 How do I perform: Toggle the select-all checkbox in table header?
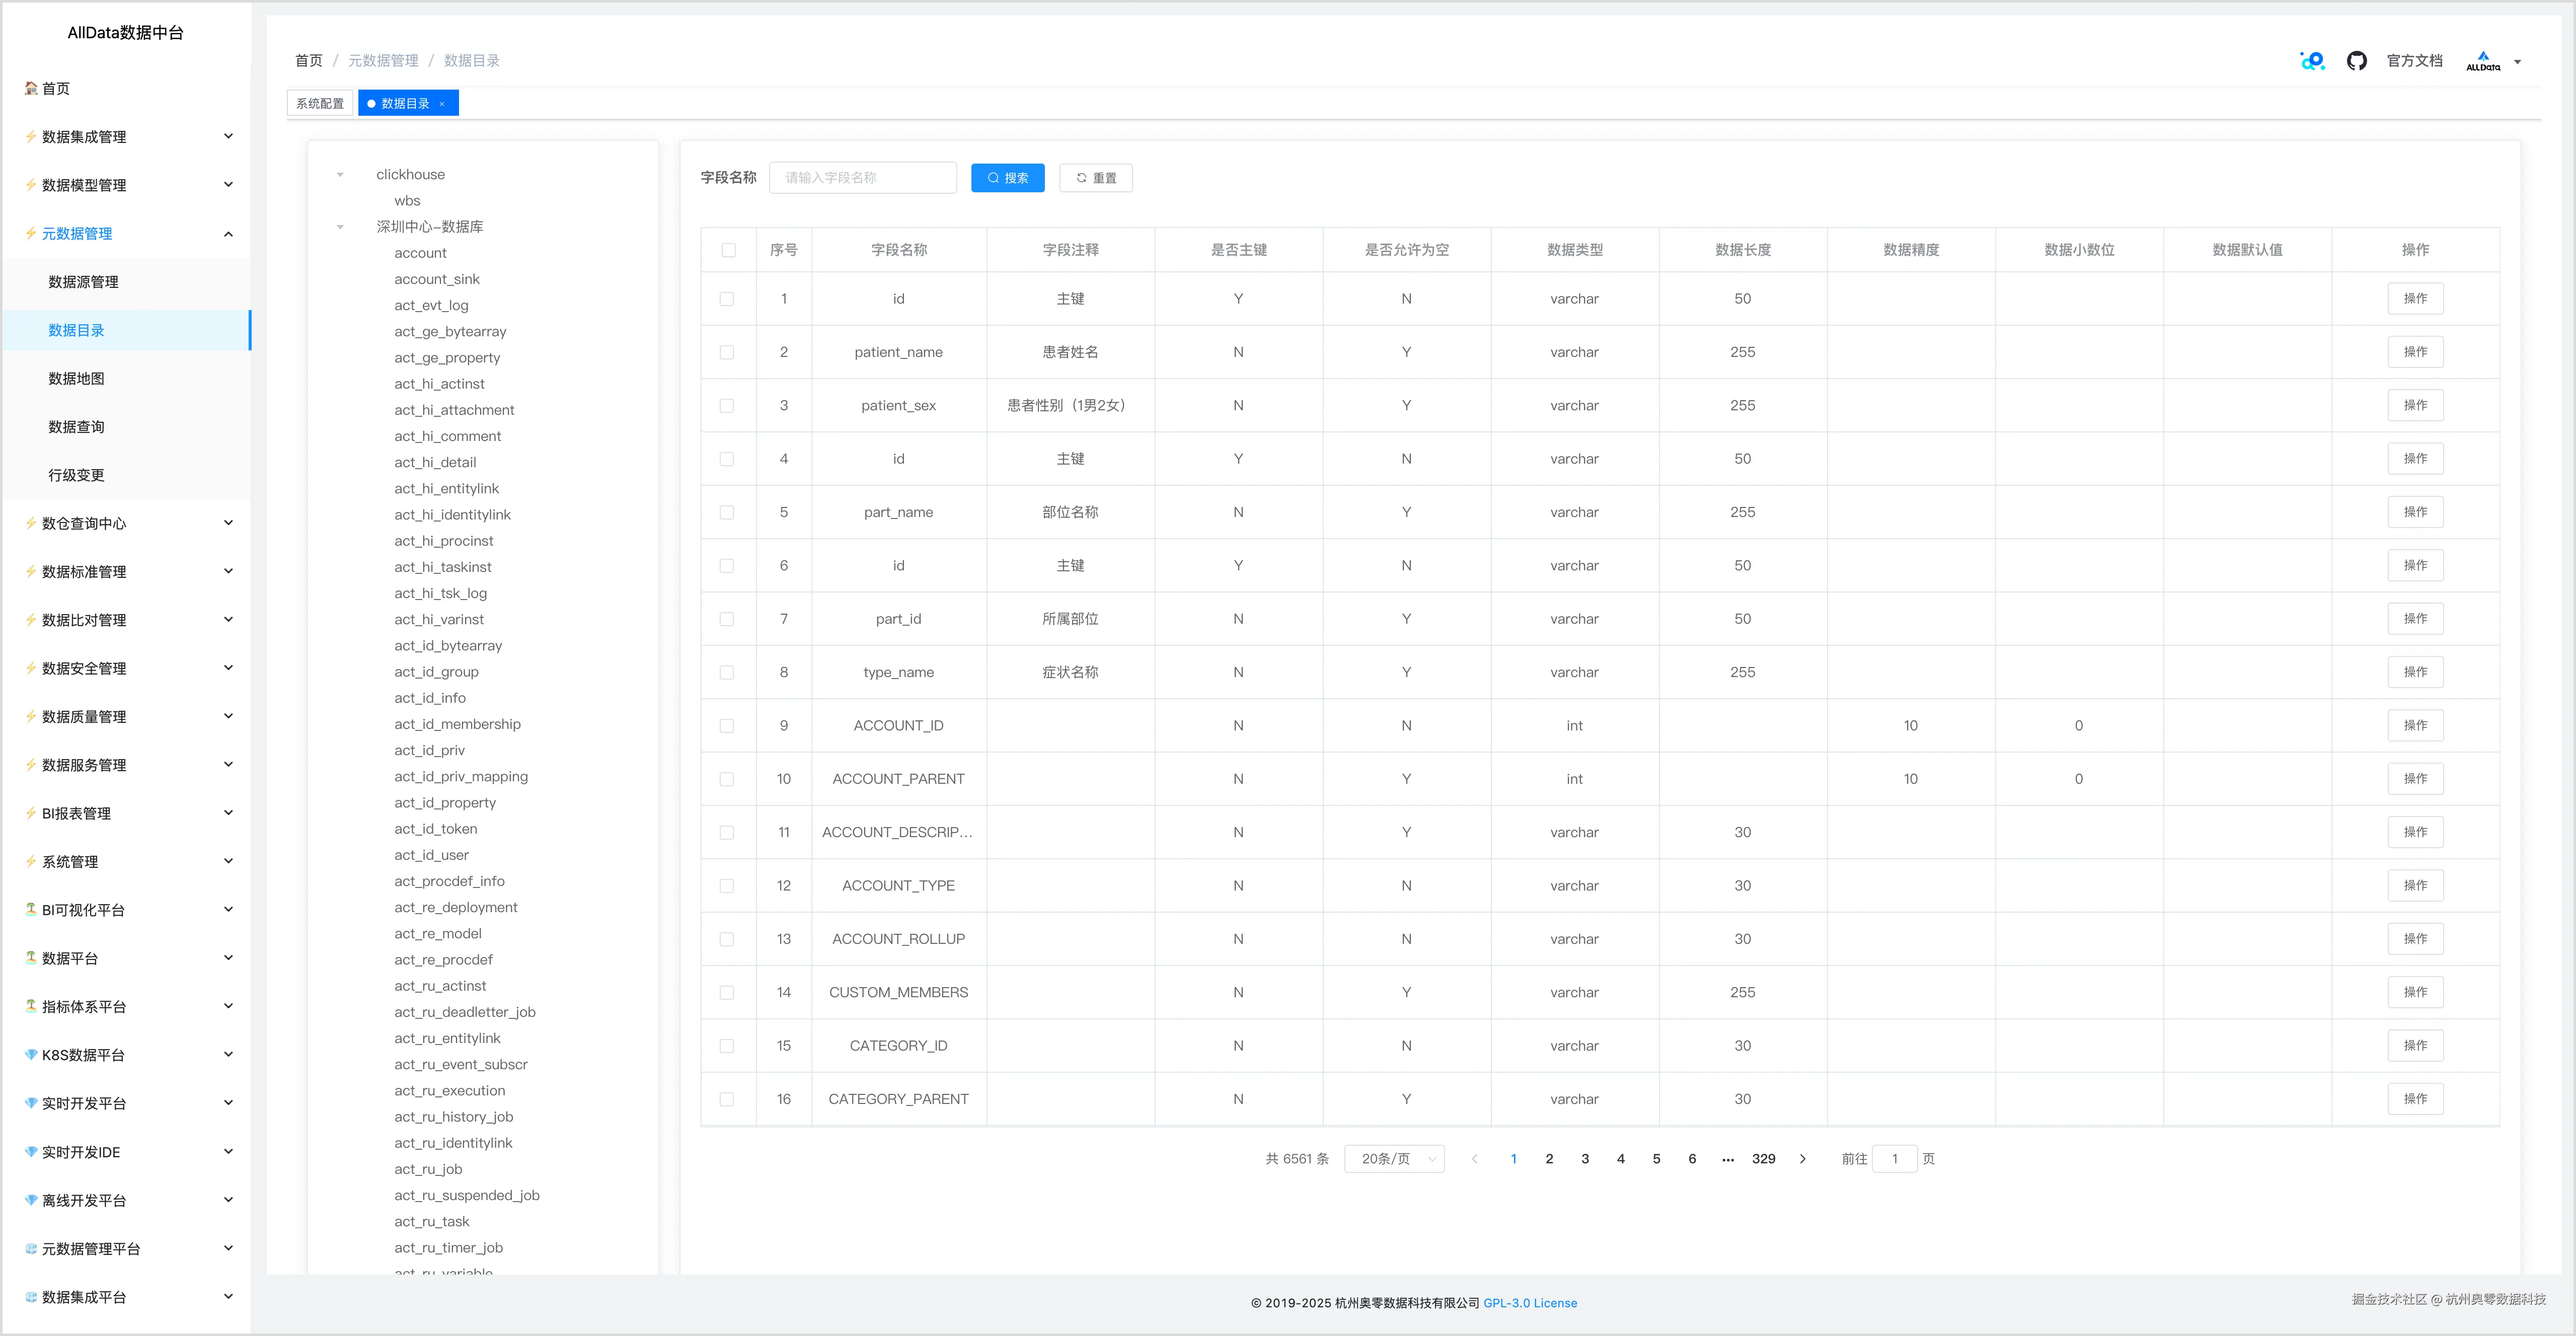tap(728, 250)
